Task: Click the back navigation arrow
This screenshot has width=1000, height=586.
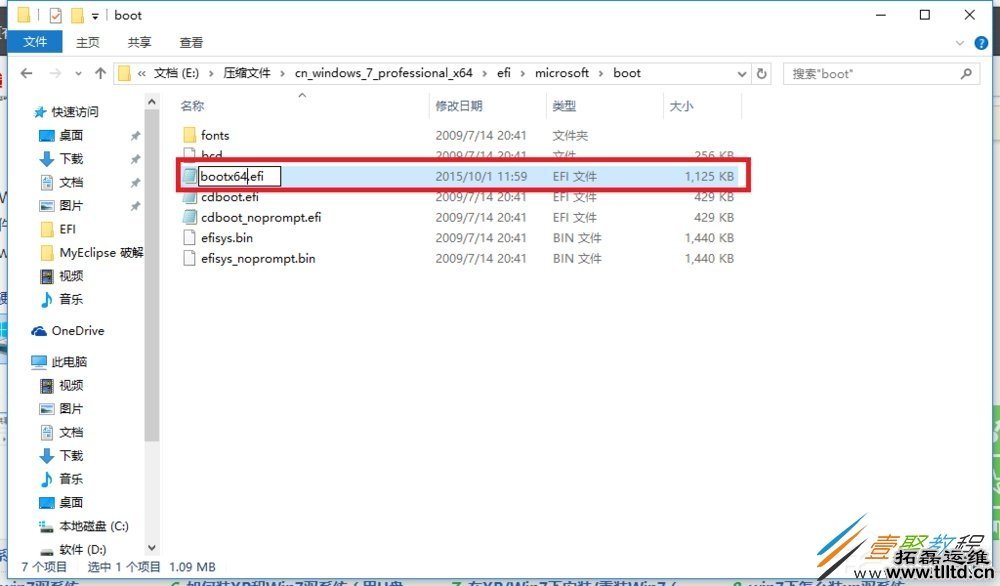Action: coord(27,73)
